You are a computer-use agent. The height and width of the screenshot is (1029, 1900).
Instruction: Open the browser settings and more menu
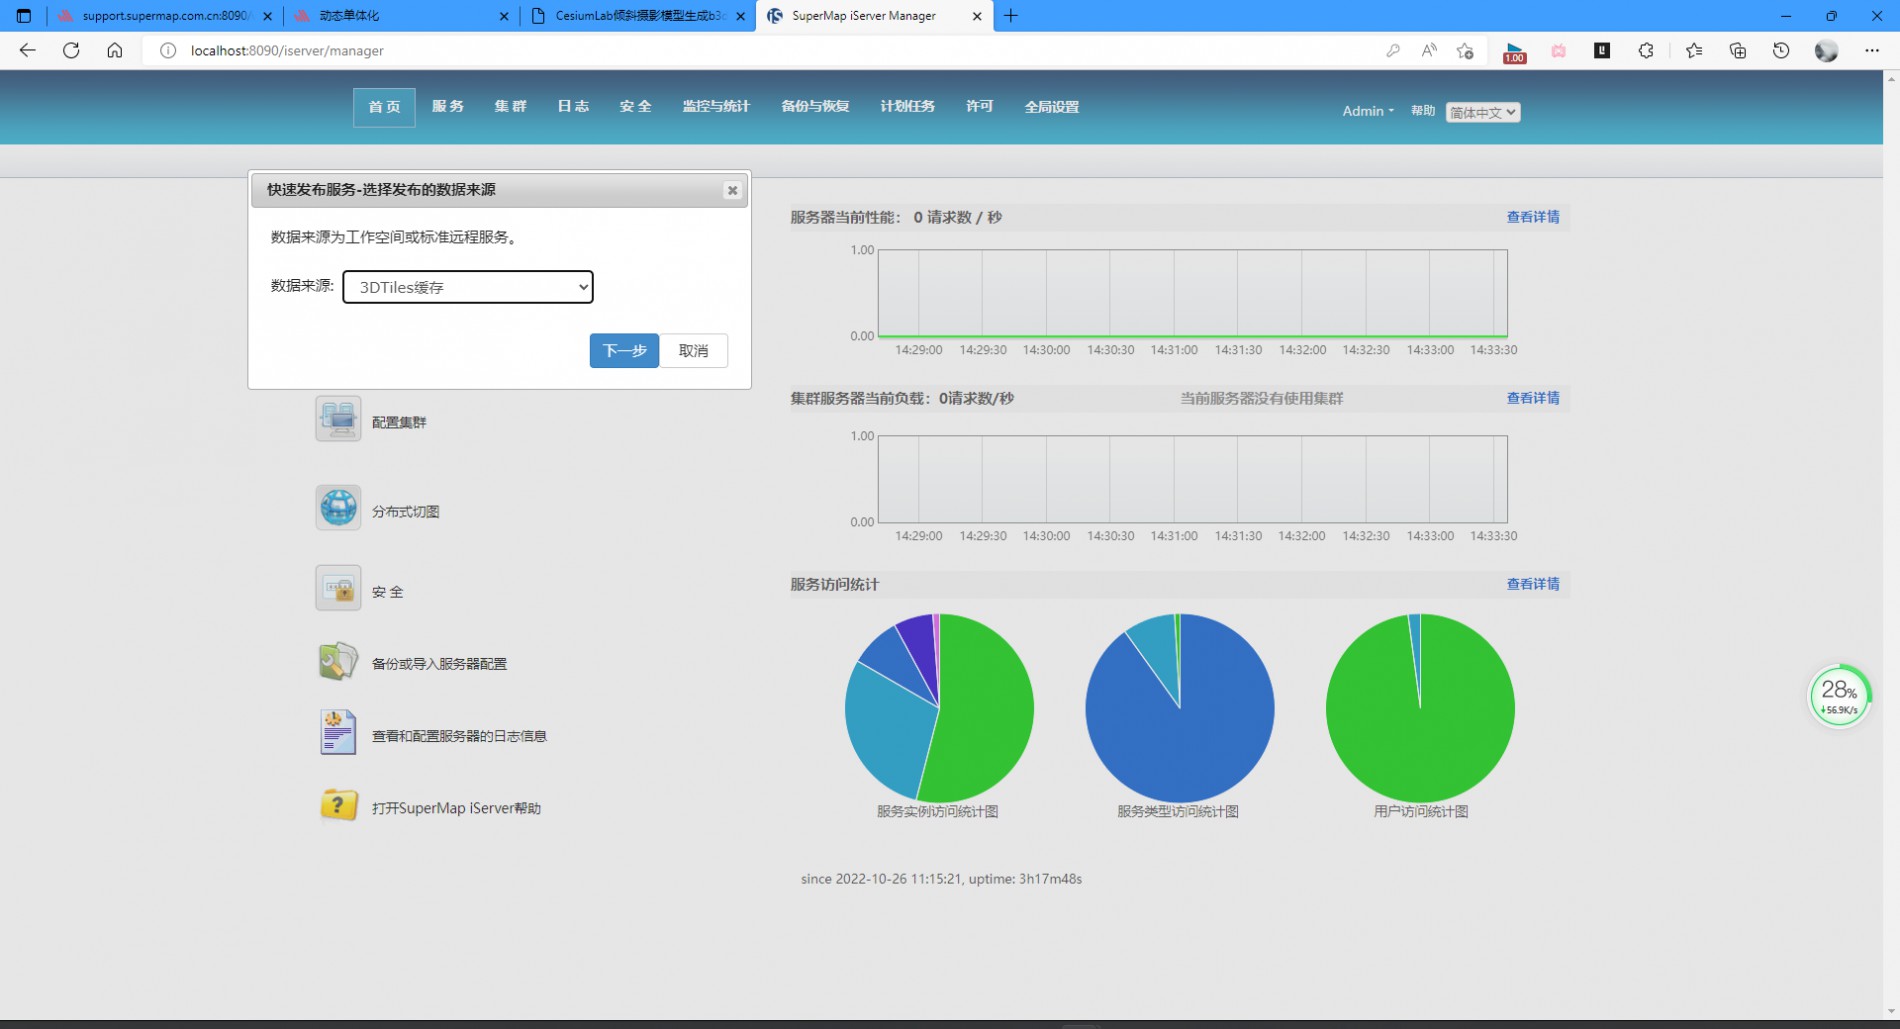[x=1872, y=50]
